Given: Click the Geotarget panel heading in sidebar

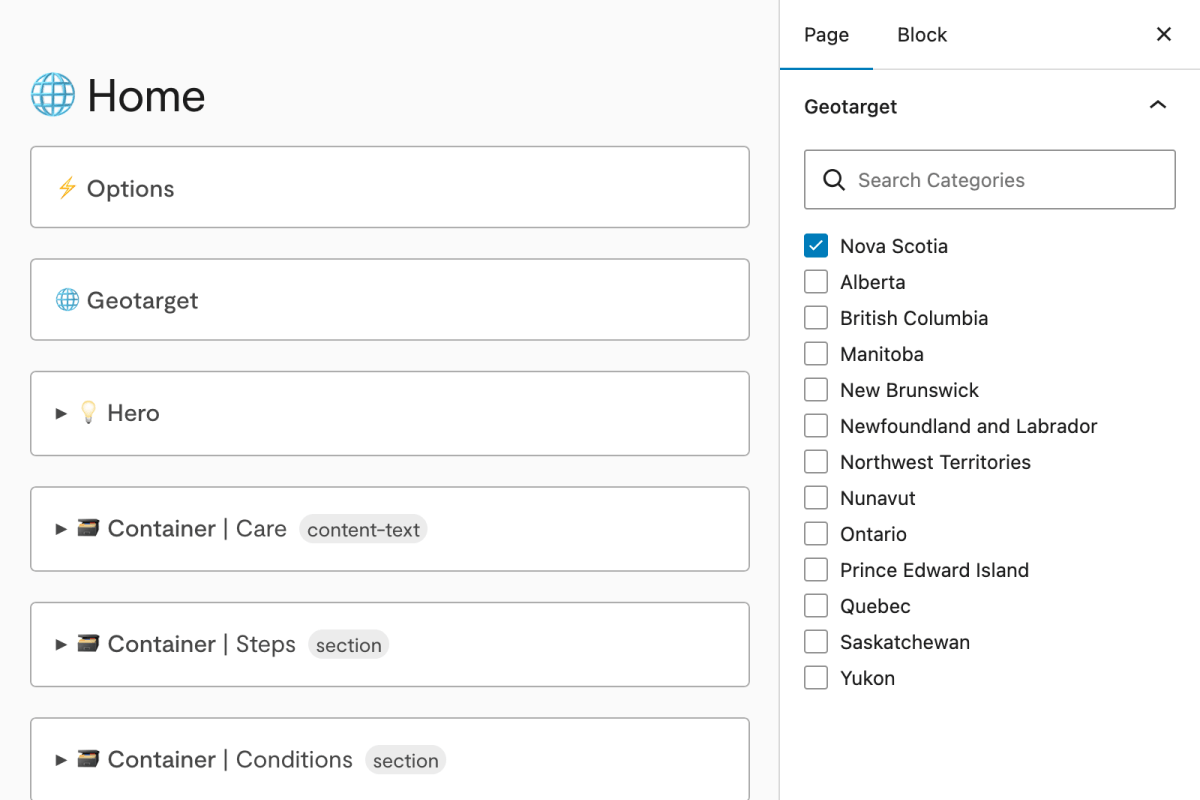Looking at the screenshot, I should point(850,107).
